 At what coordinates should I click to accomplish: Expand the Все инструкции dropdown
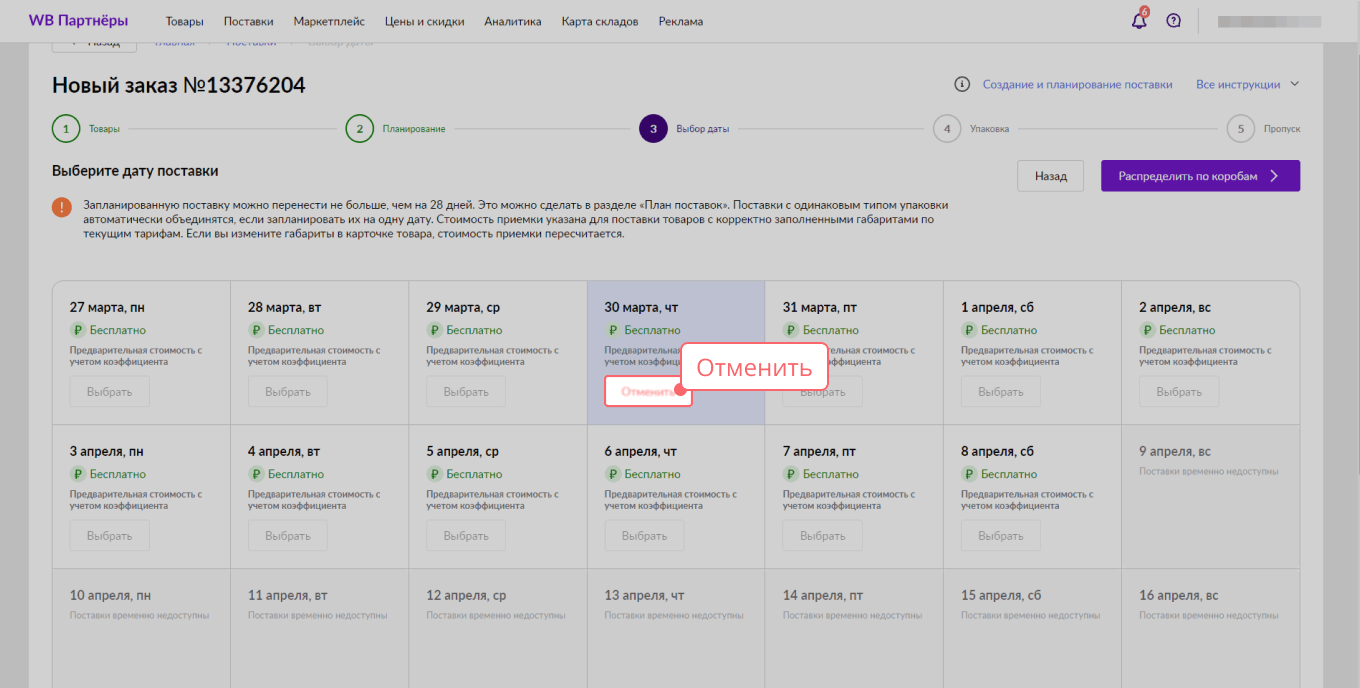pos(1247,85)
